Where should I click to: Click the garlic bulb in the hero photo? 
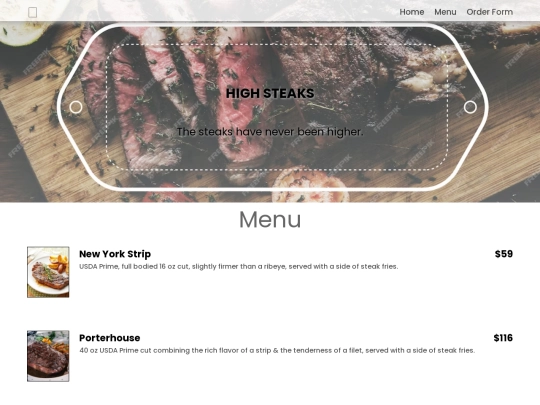[310, 186]
